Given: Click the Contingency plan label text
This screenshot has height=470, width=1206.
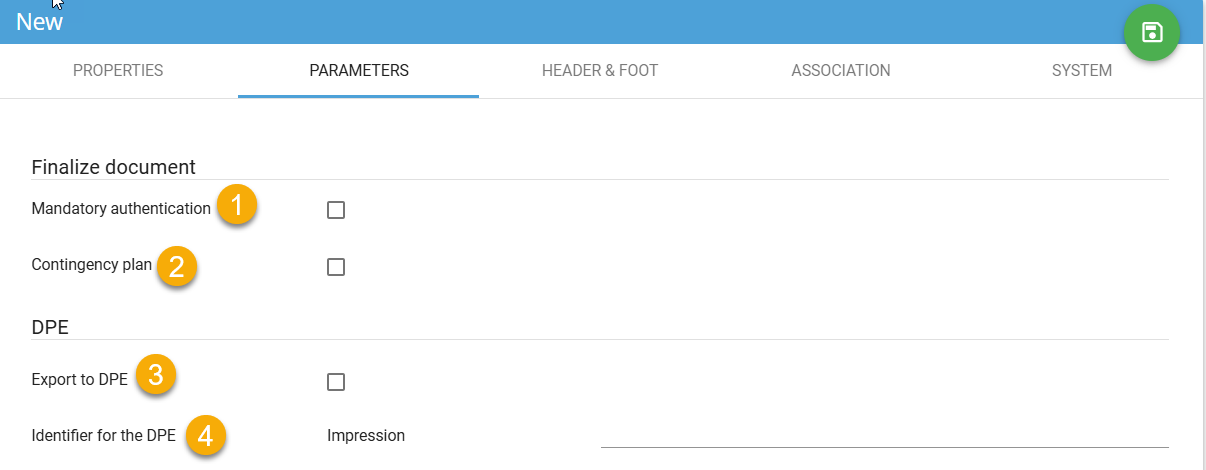Looking at the screenshot, I should tap(92, 266).
